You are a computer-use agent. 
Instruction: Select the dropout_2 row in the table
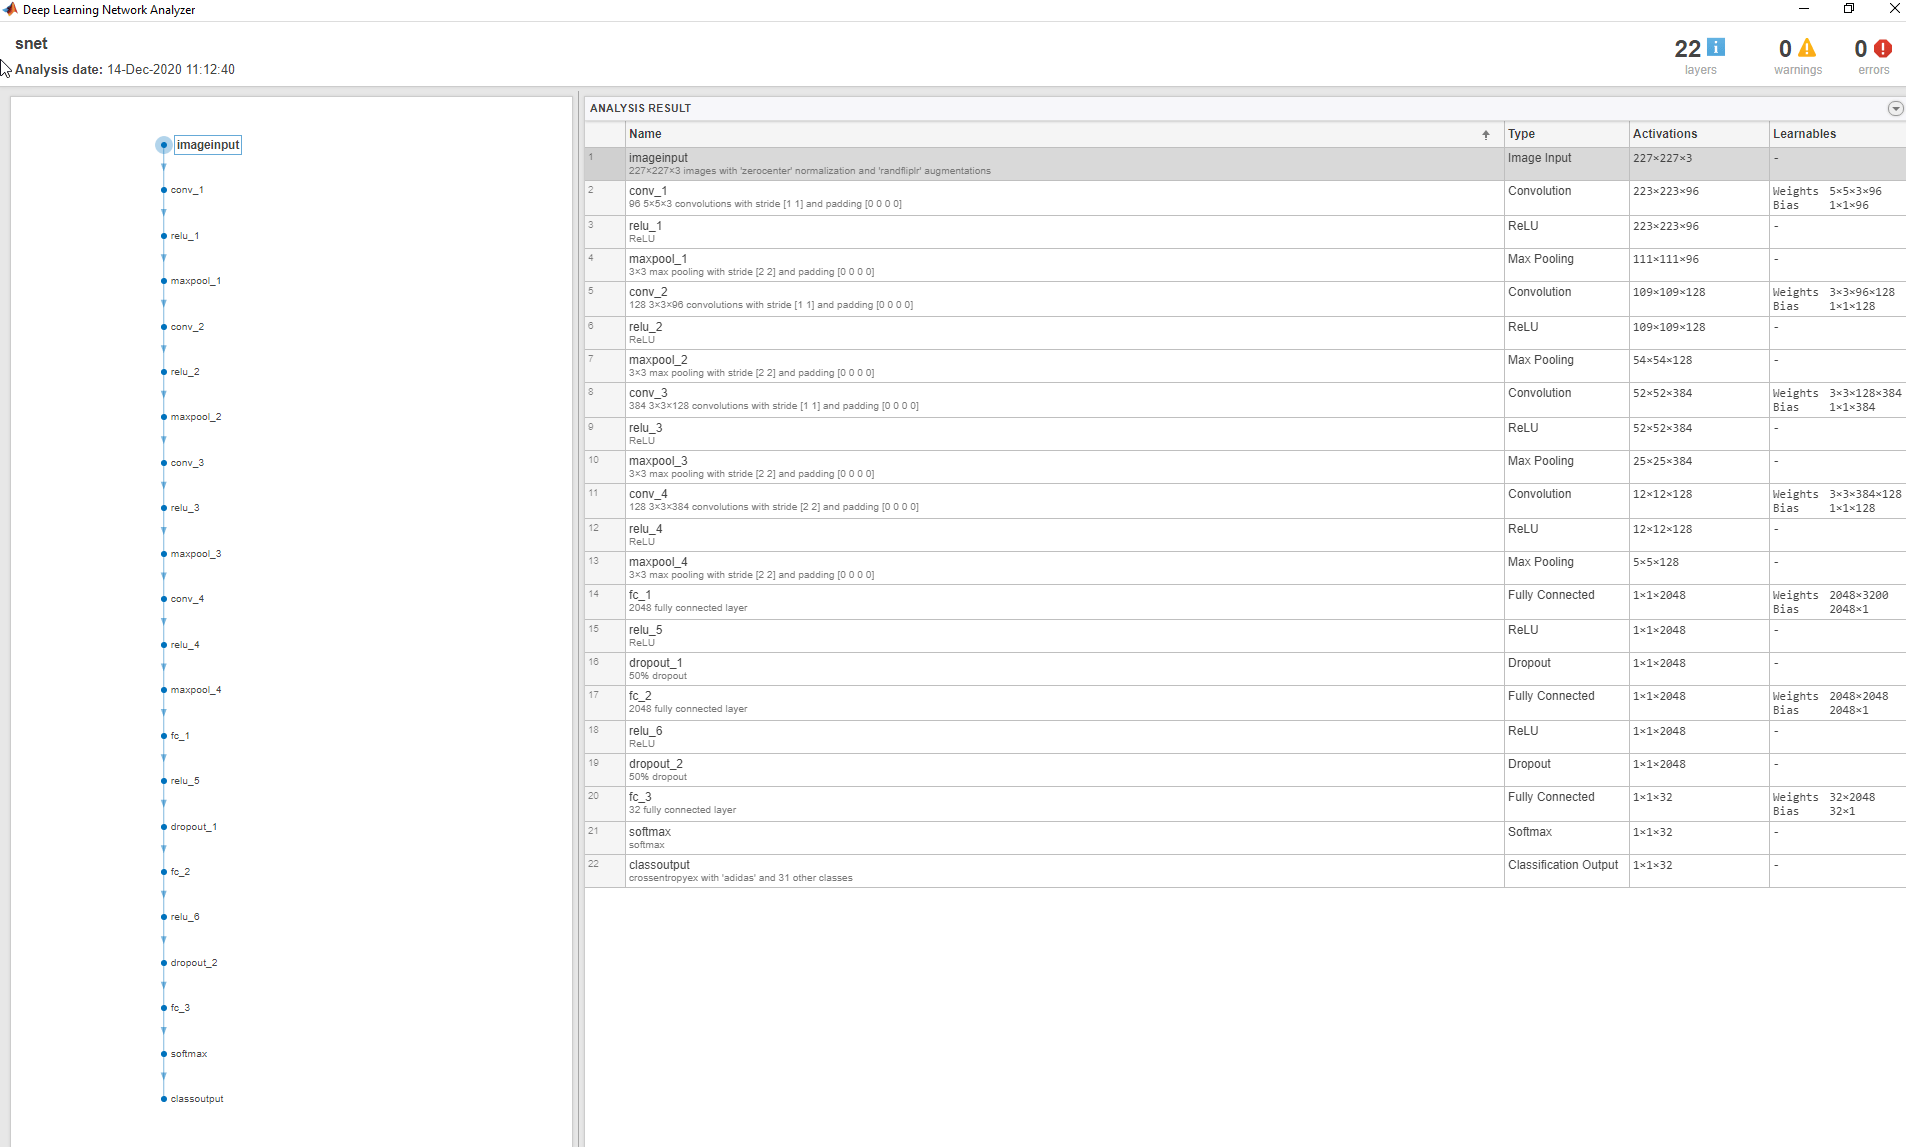[x=1245, y=770]
